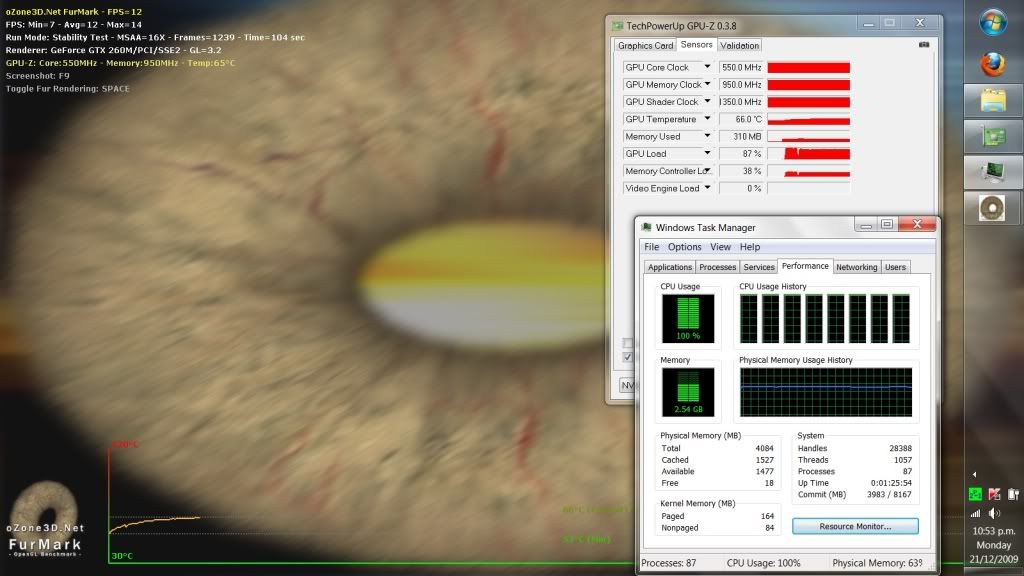The image size is (1024, 576).
Task: Open Task Manager Help menu
Action: [x=750, y=247]
